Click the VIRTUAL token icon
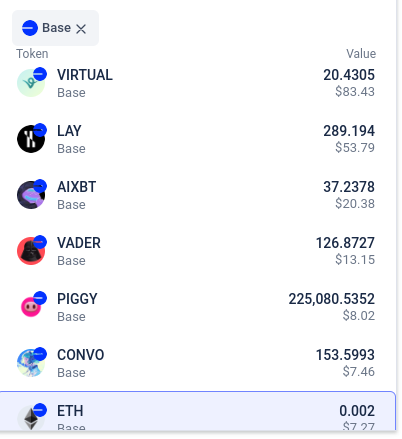The width and height of the screenshot is (402, 439). tap(31, 83)
